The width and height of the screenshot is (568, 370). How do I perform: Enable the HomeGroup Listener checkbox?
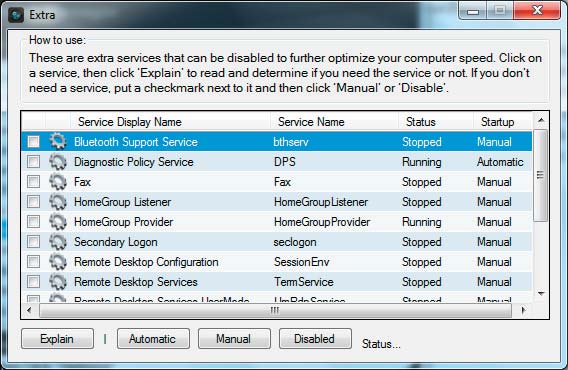[33, 201]
